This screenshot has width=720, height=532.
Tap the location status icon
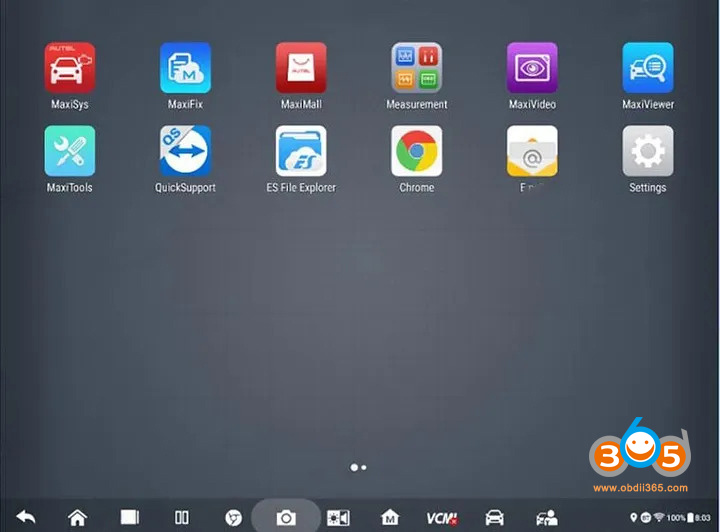coord(634,518)
